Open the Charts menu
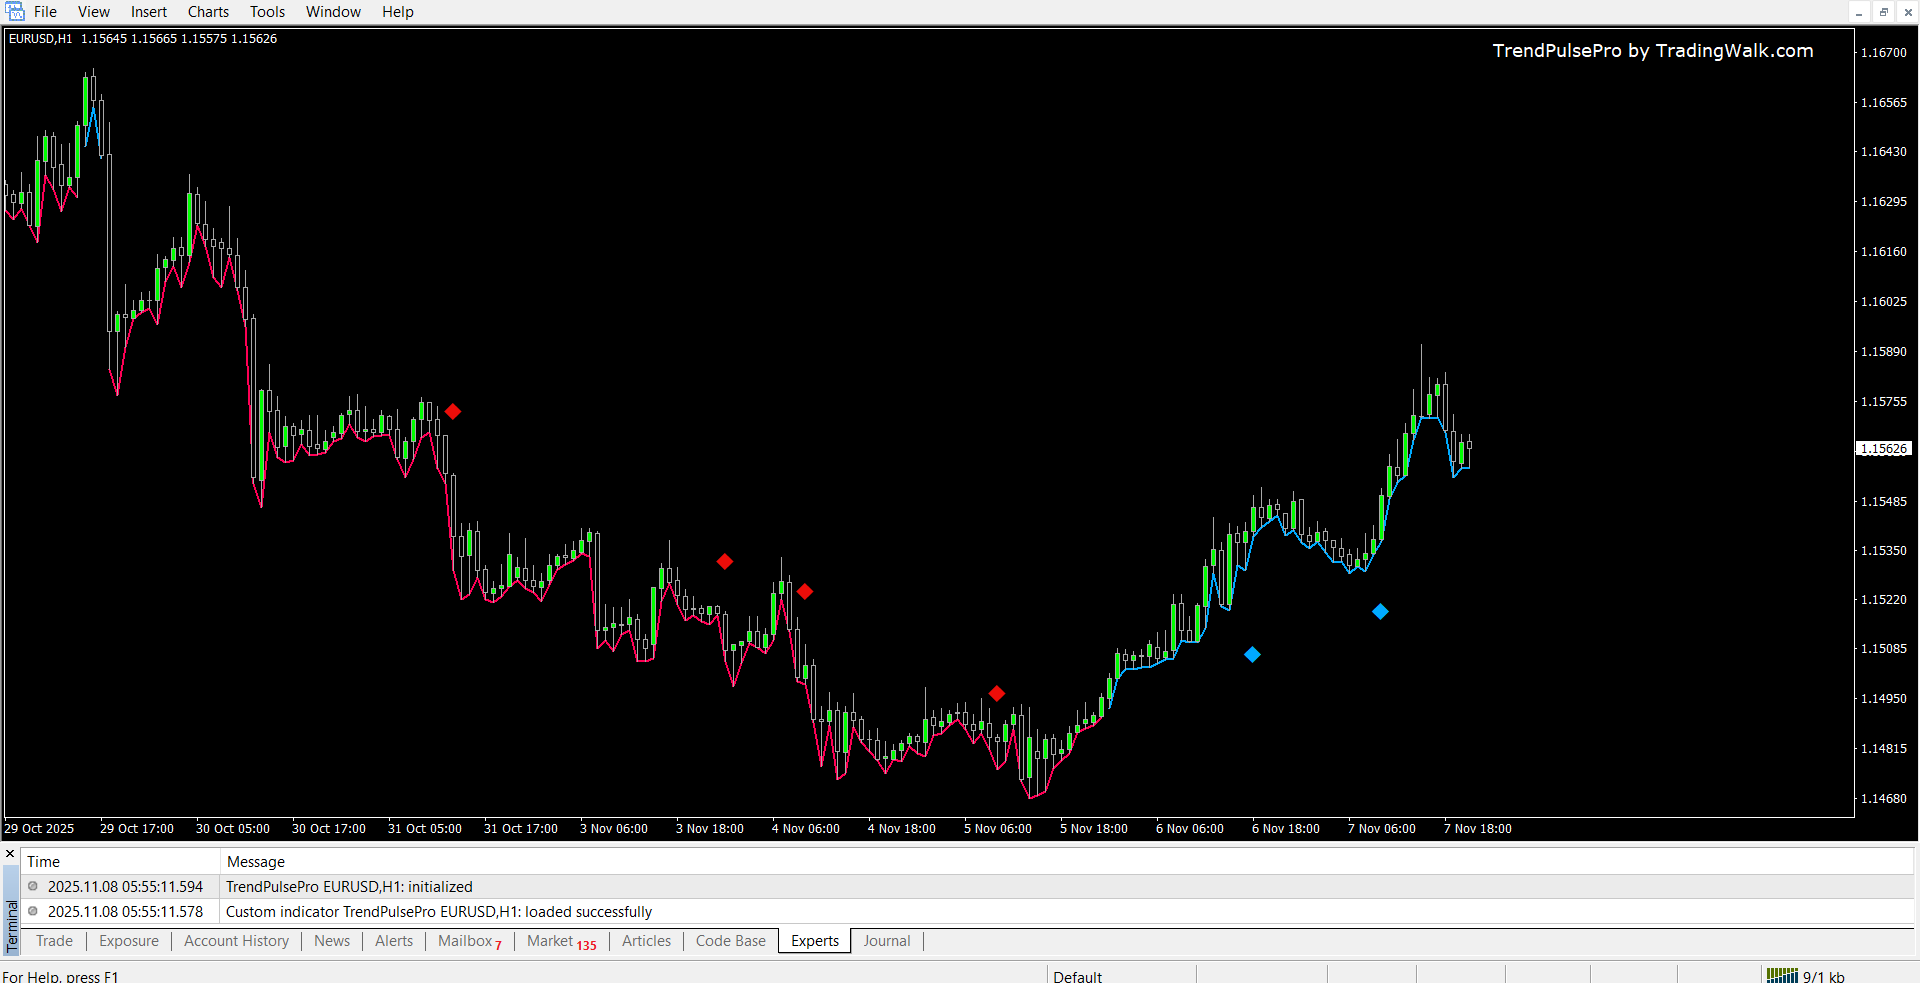Viewport: 1920px width, 983px height. (208, 12)
